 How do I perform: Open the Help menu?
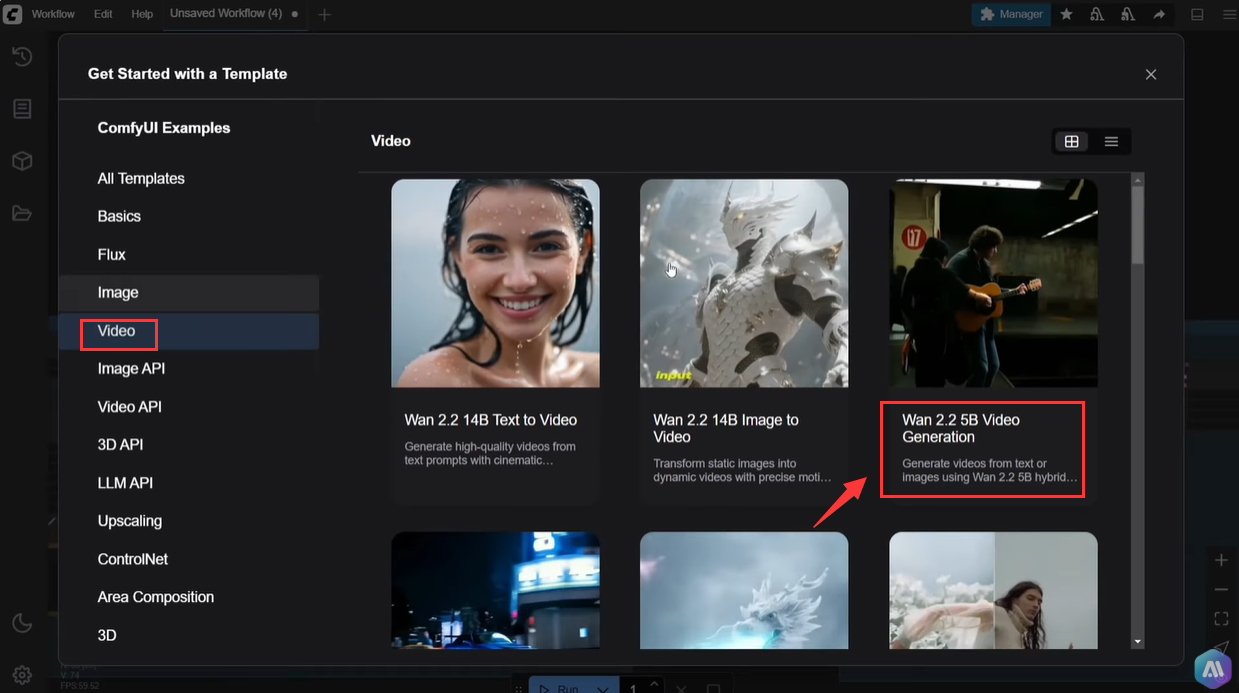click(x=143, y=14)
